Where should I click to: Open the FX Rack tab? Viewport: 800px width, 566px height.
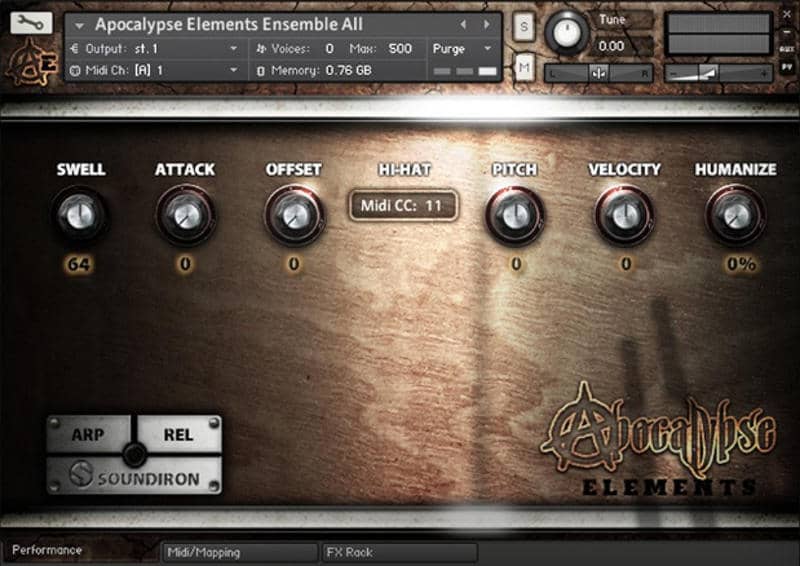pos(400,551)
